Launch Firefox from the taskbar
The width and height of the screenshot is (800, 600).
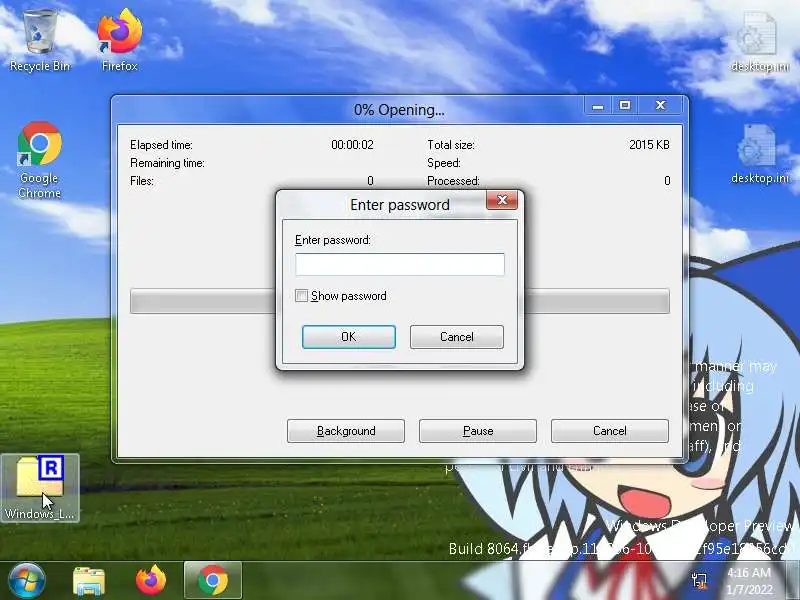point(151,580)
